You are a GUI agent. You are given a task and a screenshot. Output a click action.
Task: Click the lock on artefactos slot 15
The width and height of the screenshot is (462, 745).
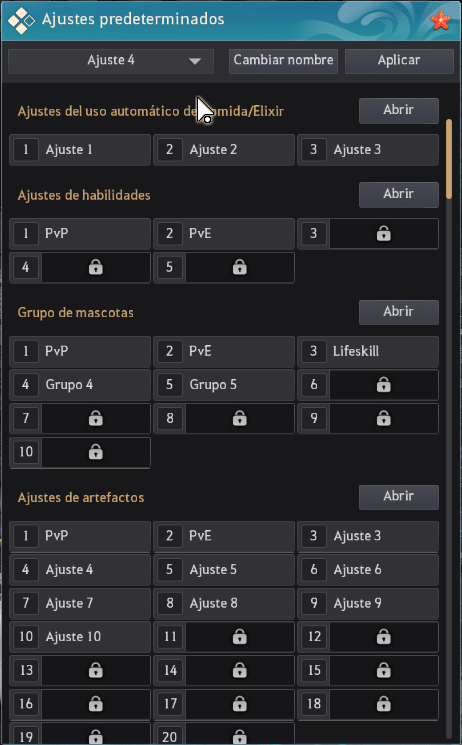coord(384,670)
